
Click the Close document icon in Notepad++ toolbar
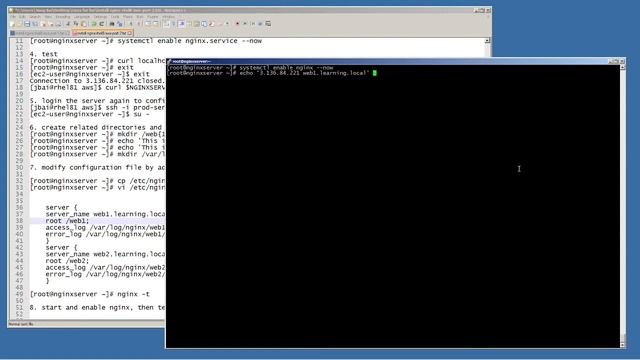[x=43, y=24]
